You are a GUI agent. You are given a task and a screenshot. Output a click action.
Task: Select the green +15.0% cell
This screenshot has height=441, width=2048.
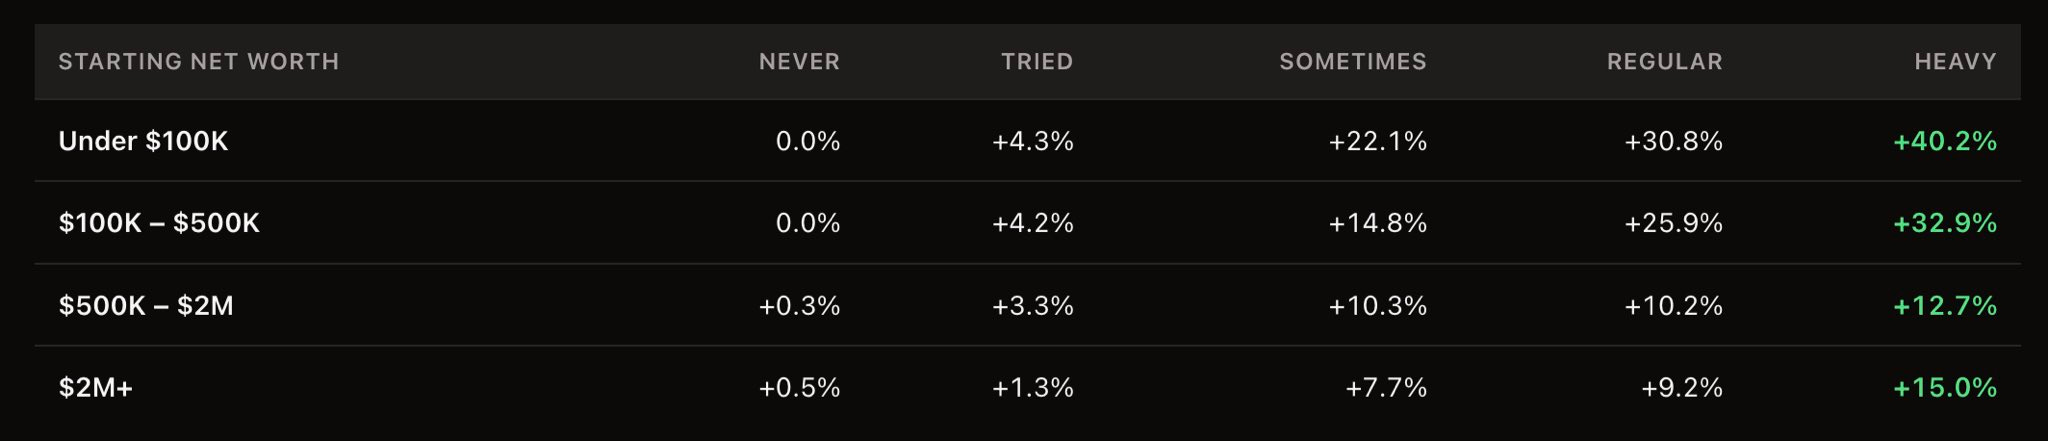coord(1945,387)
